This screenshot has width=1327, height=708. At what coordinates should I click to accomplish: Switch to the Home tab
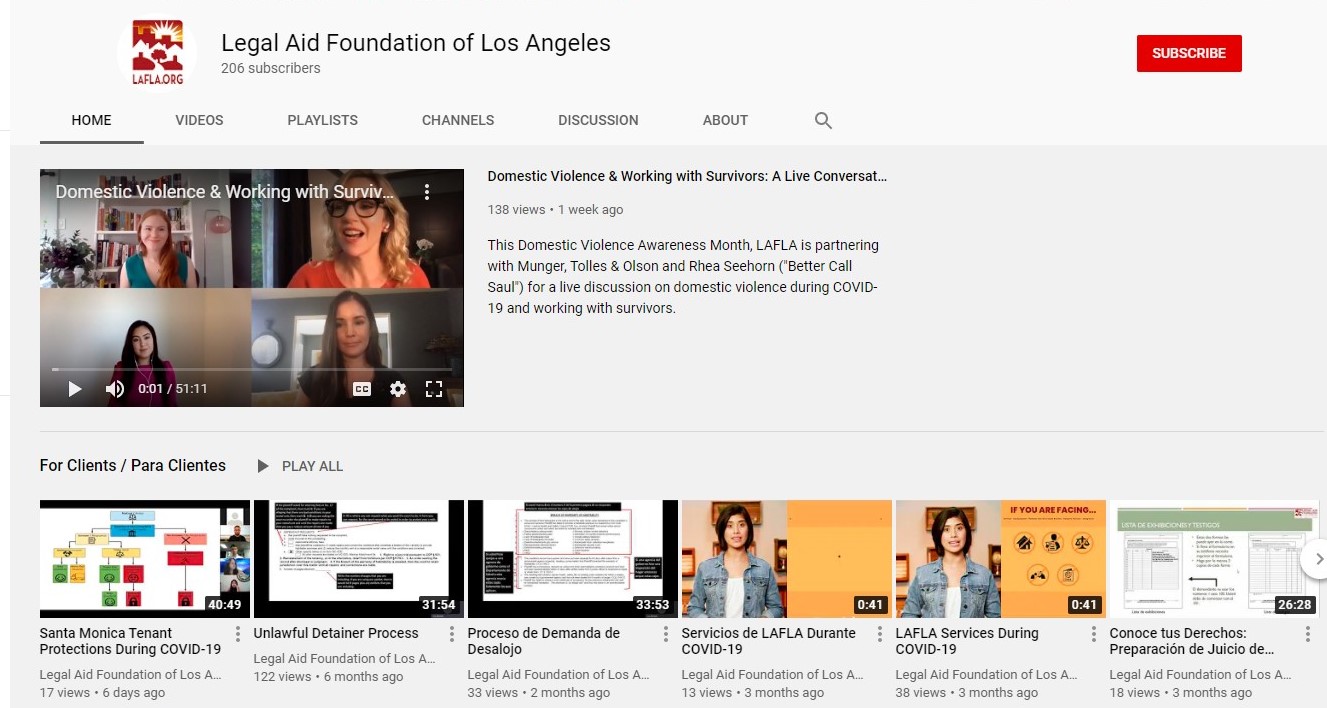(92, 120)
